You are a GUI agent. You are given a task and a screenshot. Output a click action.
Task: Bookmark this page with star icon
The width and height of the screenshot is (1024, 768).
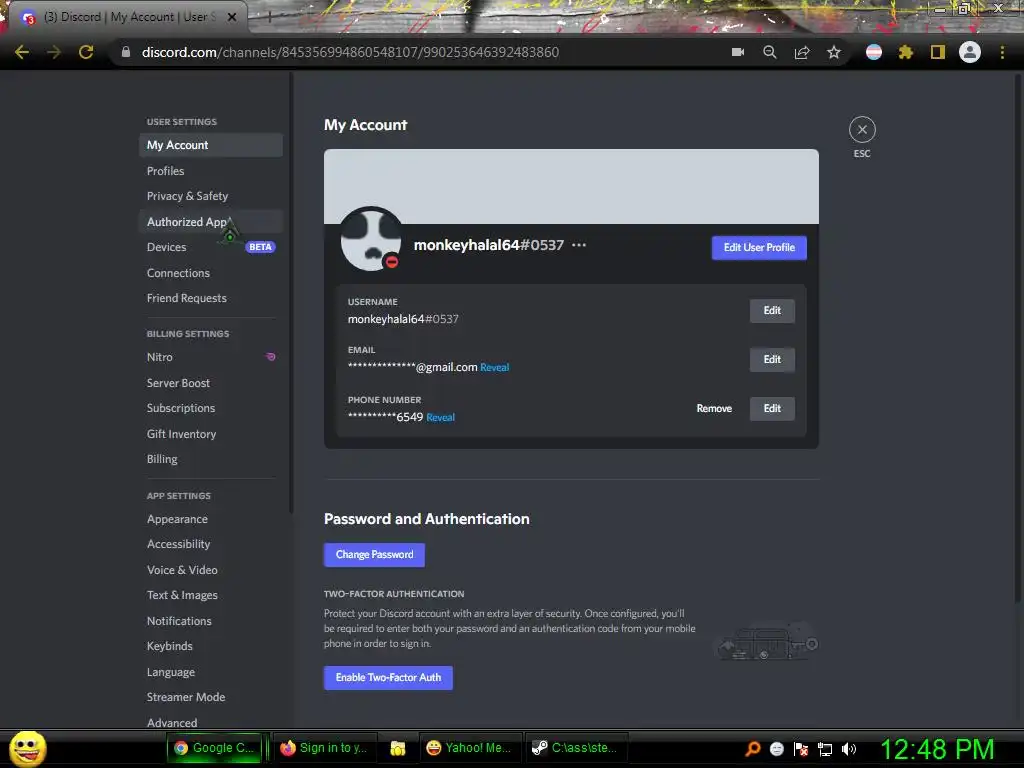click(x=834, y=52)
